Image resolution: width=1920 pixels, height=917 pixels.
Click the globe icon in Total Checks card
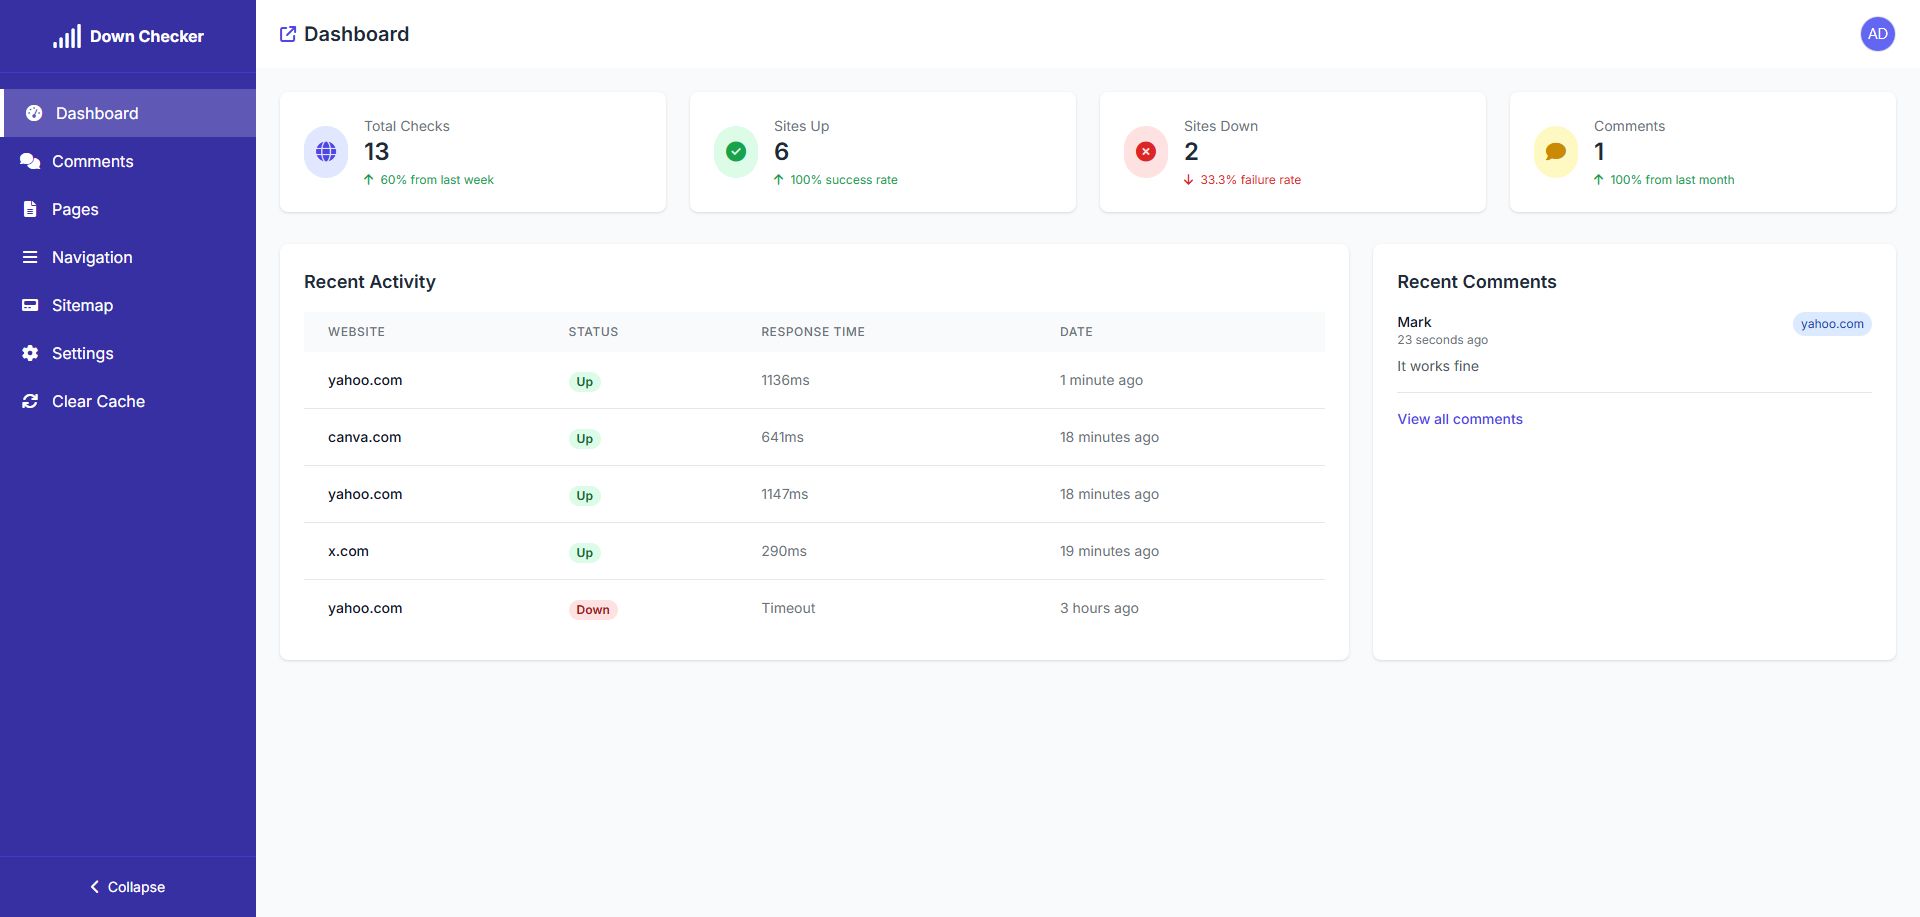[x=326, y=152]
